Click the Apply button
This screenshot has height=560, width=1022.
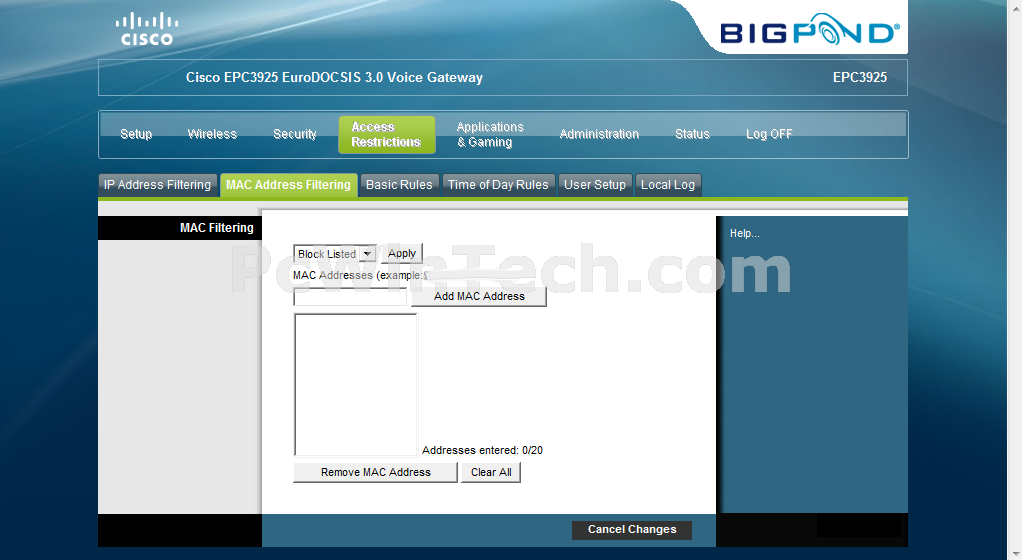(x=402, y=254)
